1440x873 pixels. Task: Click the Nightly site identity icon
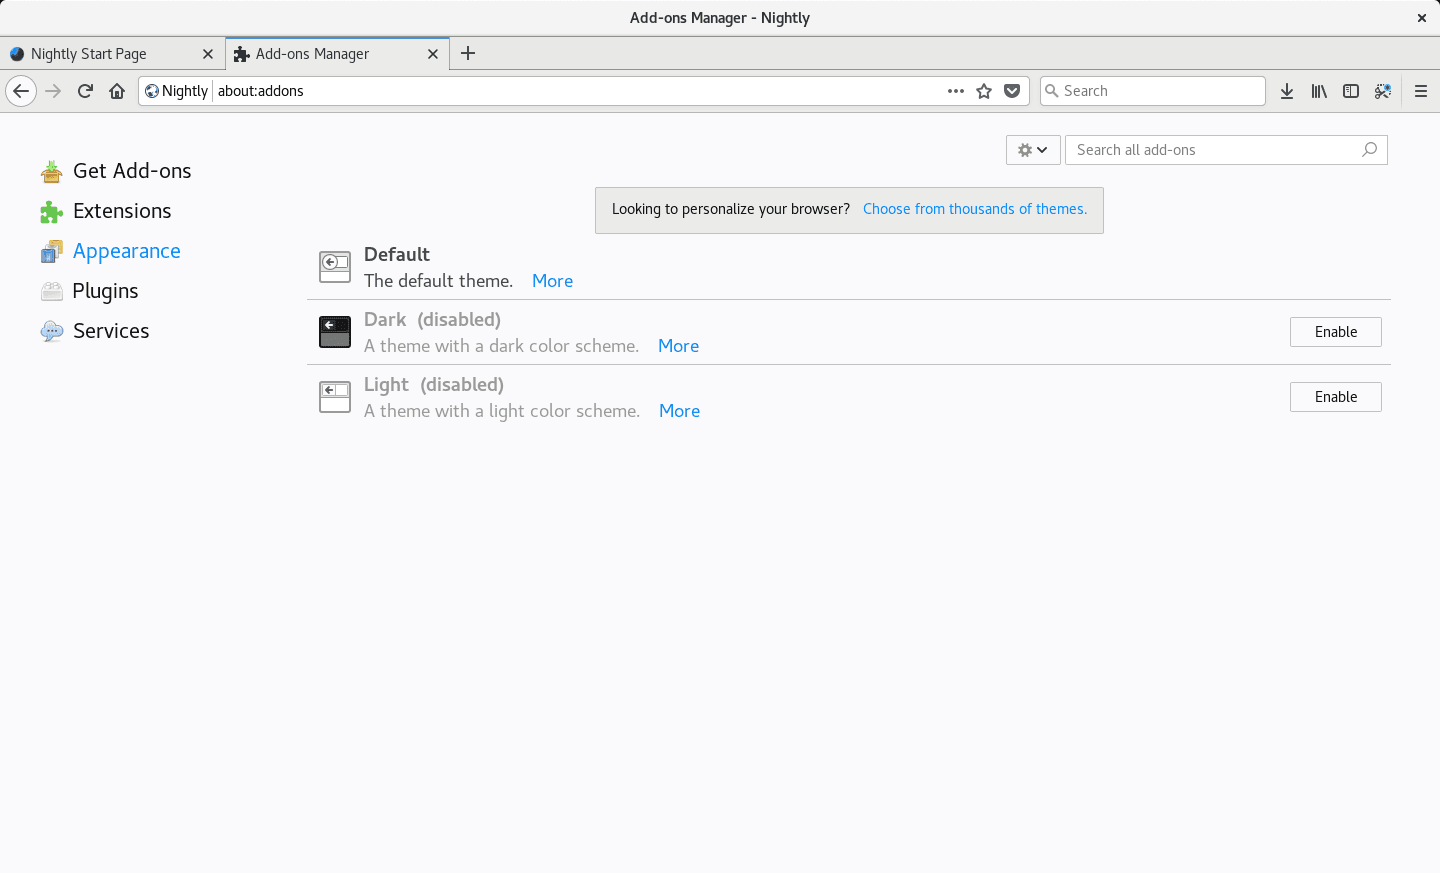point(152,91)
